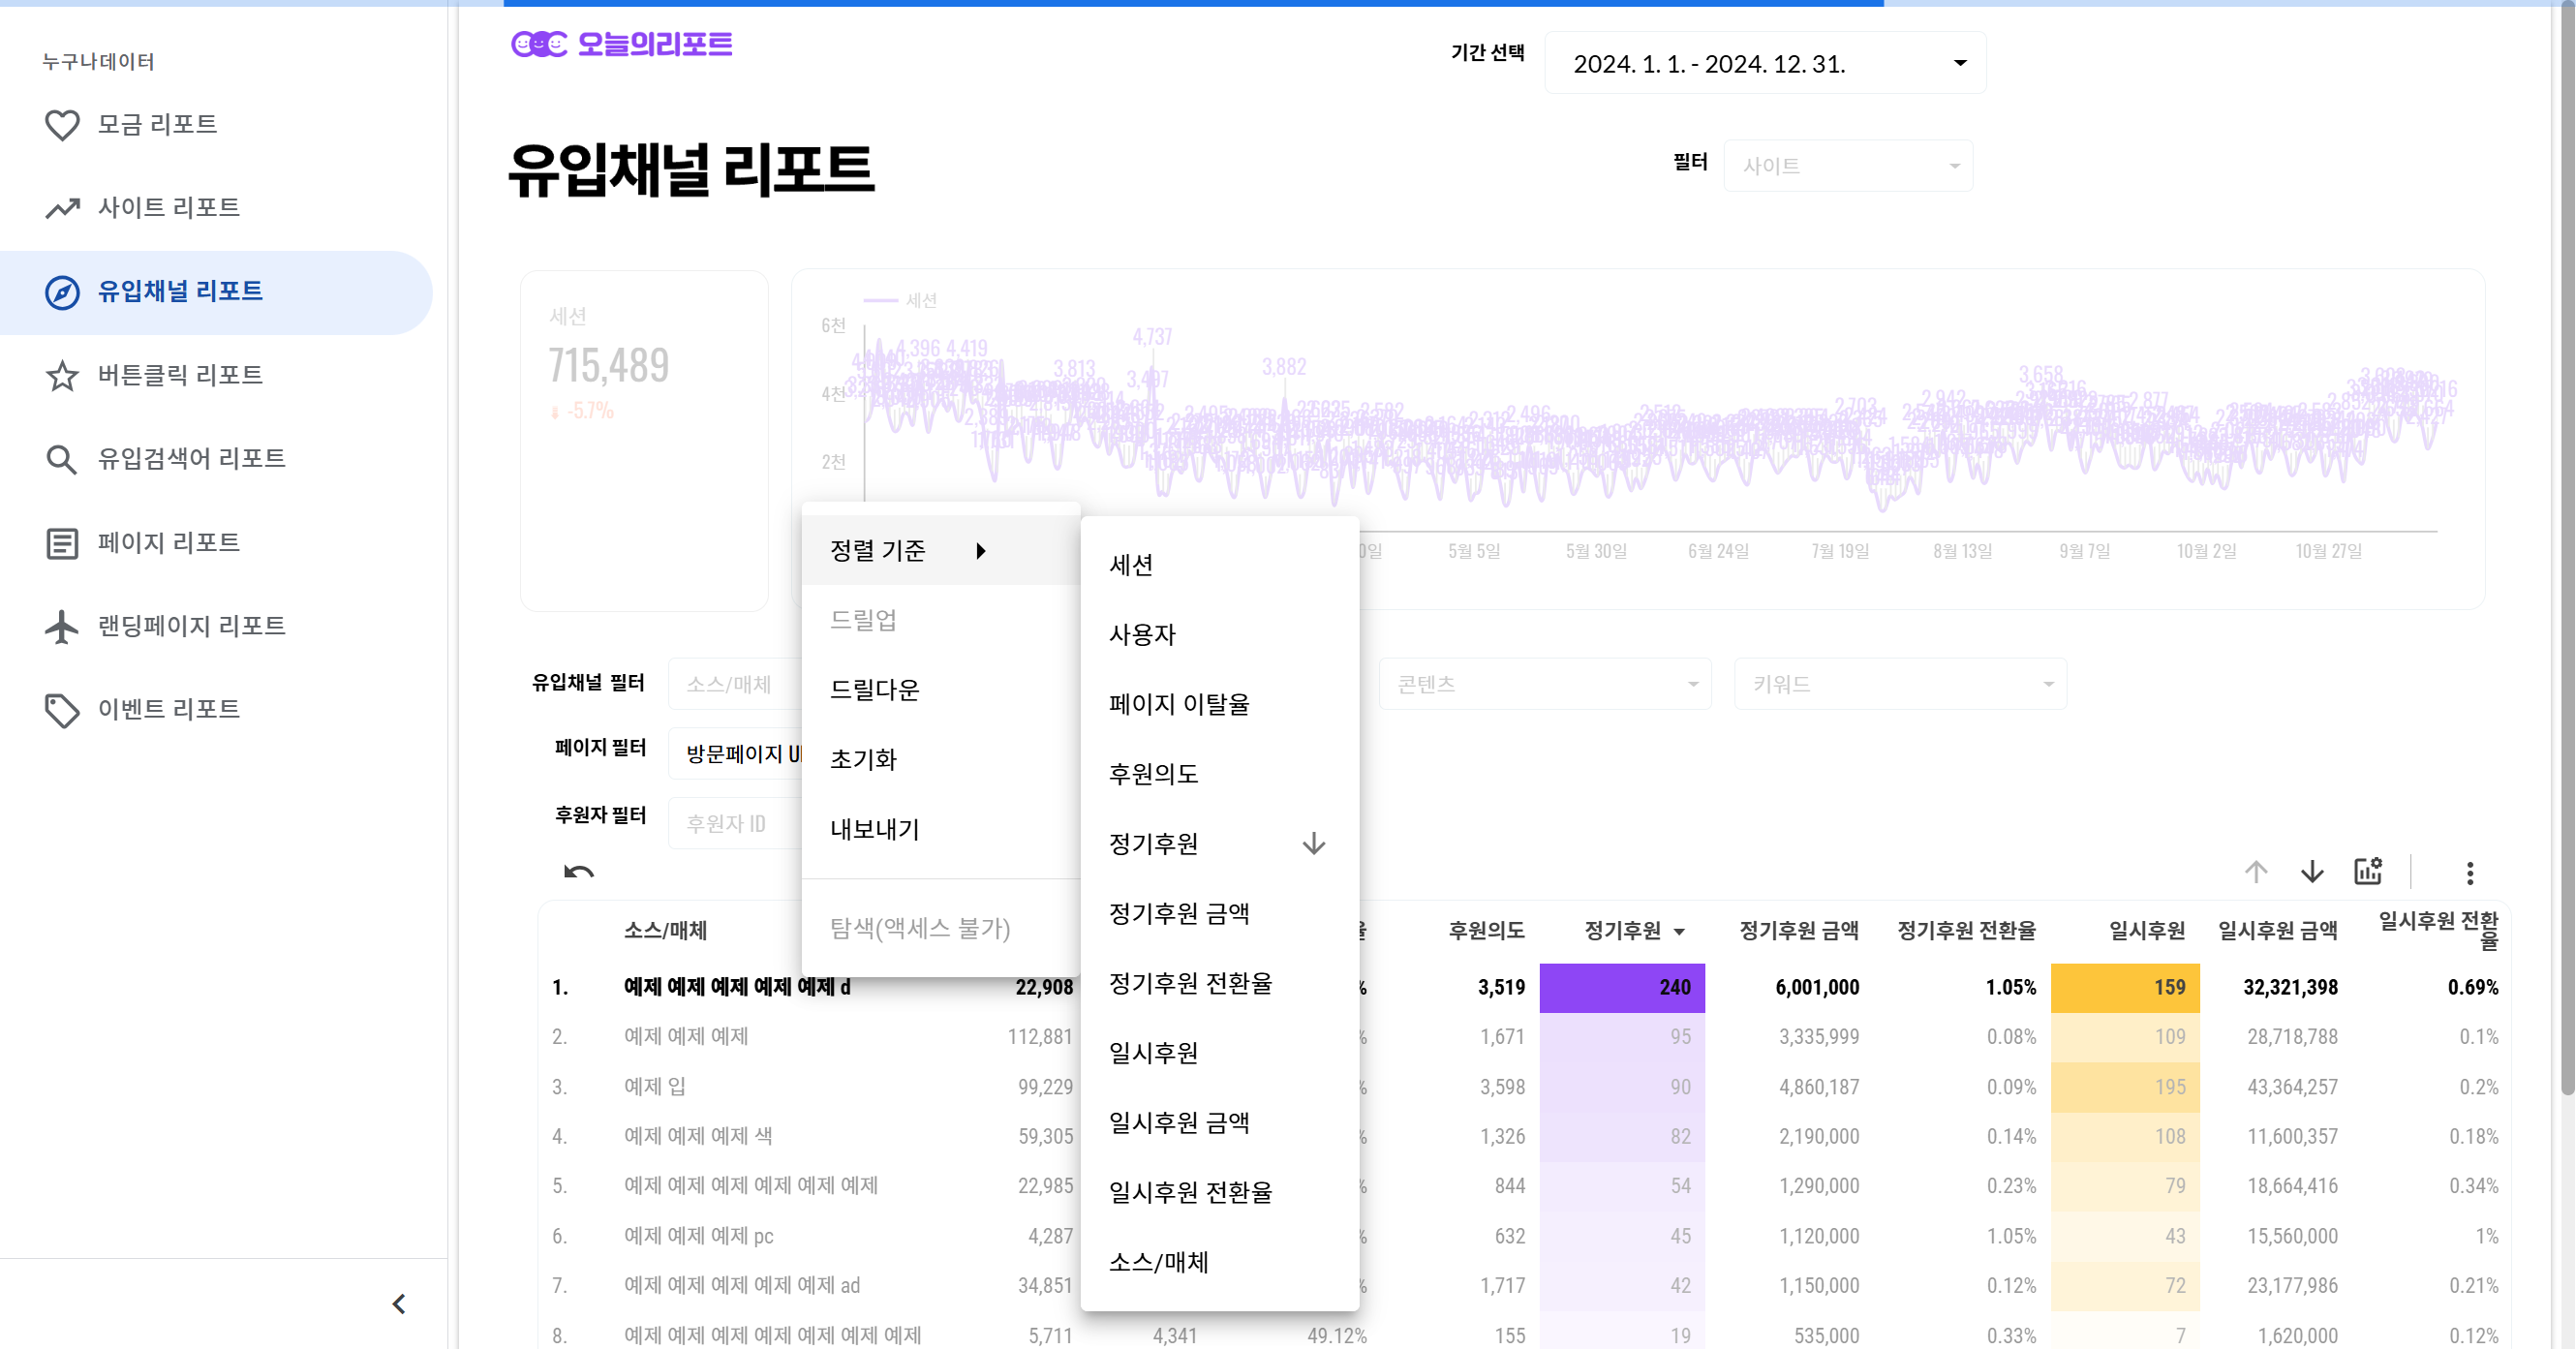Sort by 정기후원 금액 in the submenu
Image resolution: width=2576 pixels, height=1350 pixels.
(x=1220, y=914)
